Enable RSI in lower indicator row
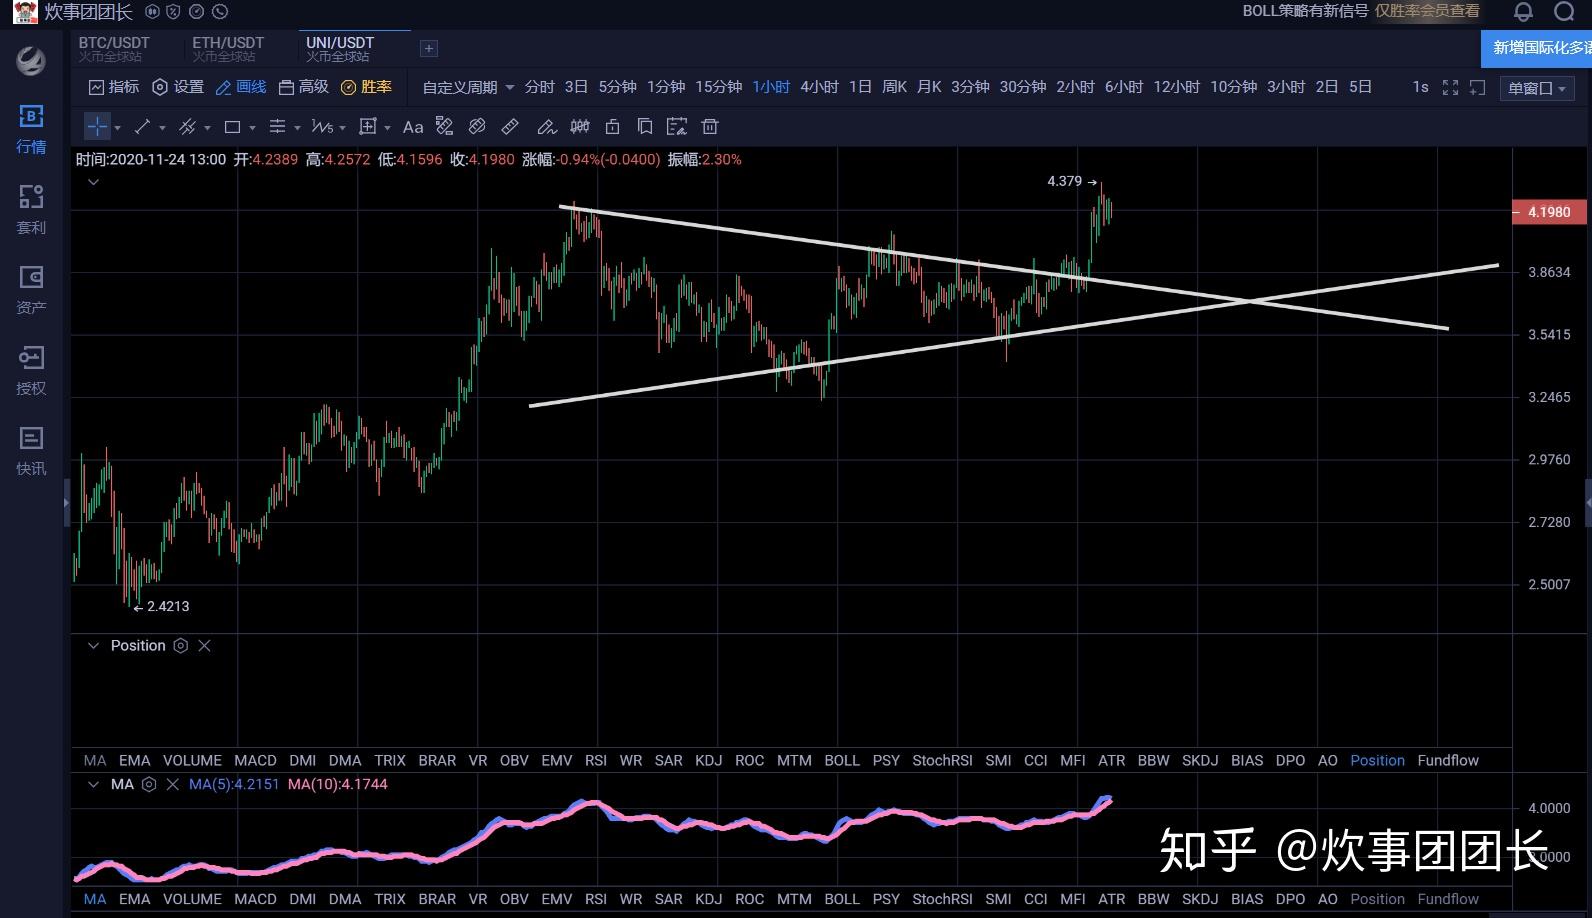The image size is (1592, 918). click(x=596, y=899)
